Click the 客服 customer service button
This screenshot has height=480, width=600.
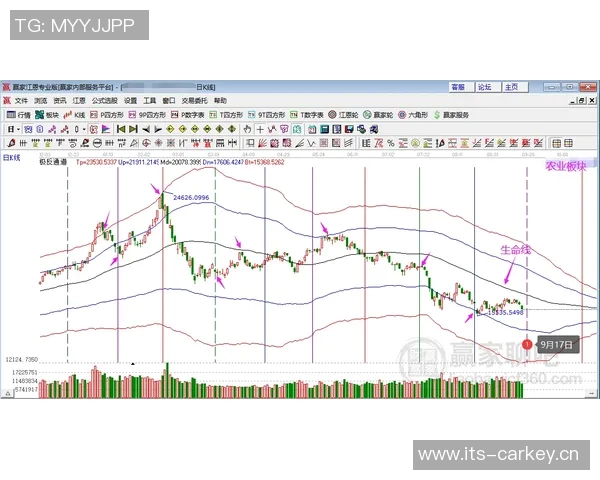pyautogui.click(x=458, y=87)
